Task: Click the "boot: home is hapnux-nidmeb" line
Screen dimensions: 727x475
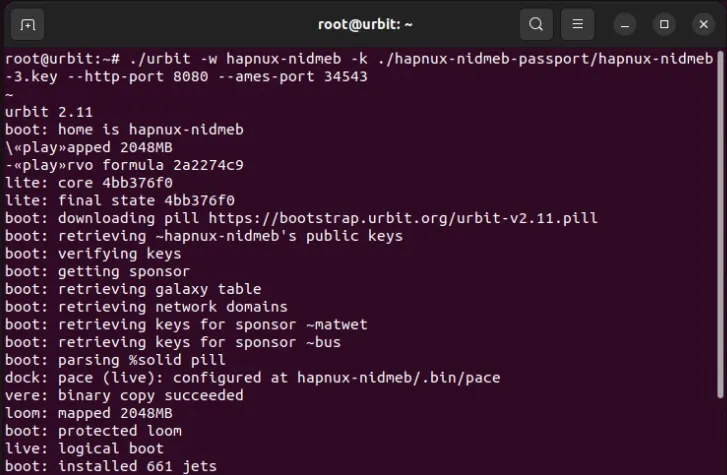Action: 124,129
